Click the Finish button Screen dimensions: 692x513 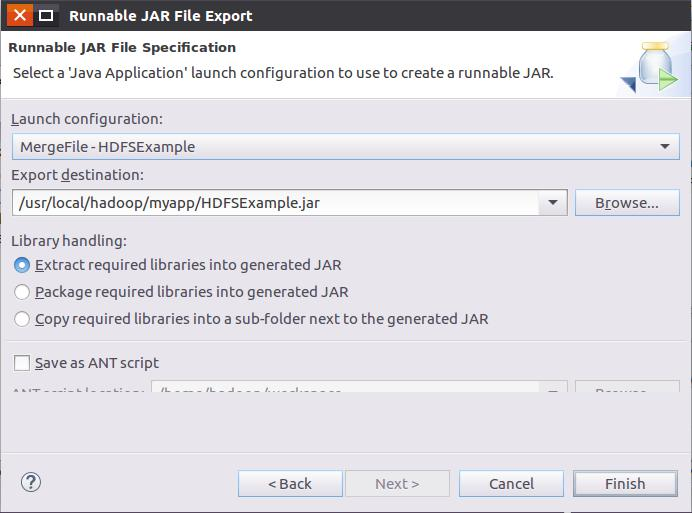click(625, 484)
